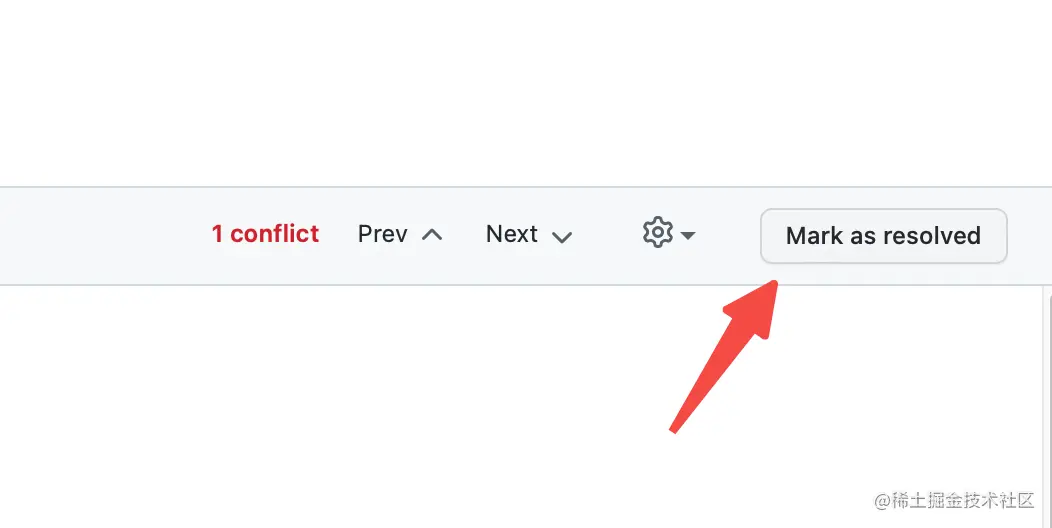The image size is (1052, 528).
Task: Click the @ symbol in the watermark
Action: pos(882,500)
